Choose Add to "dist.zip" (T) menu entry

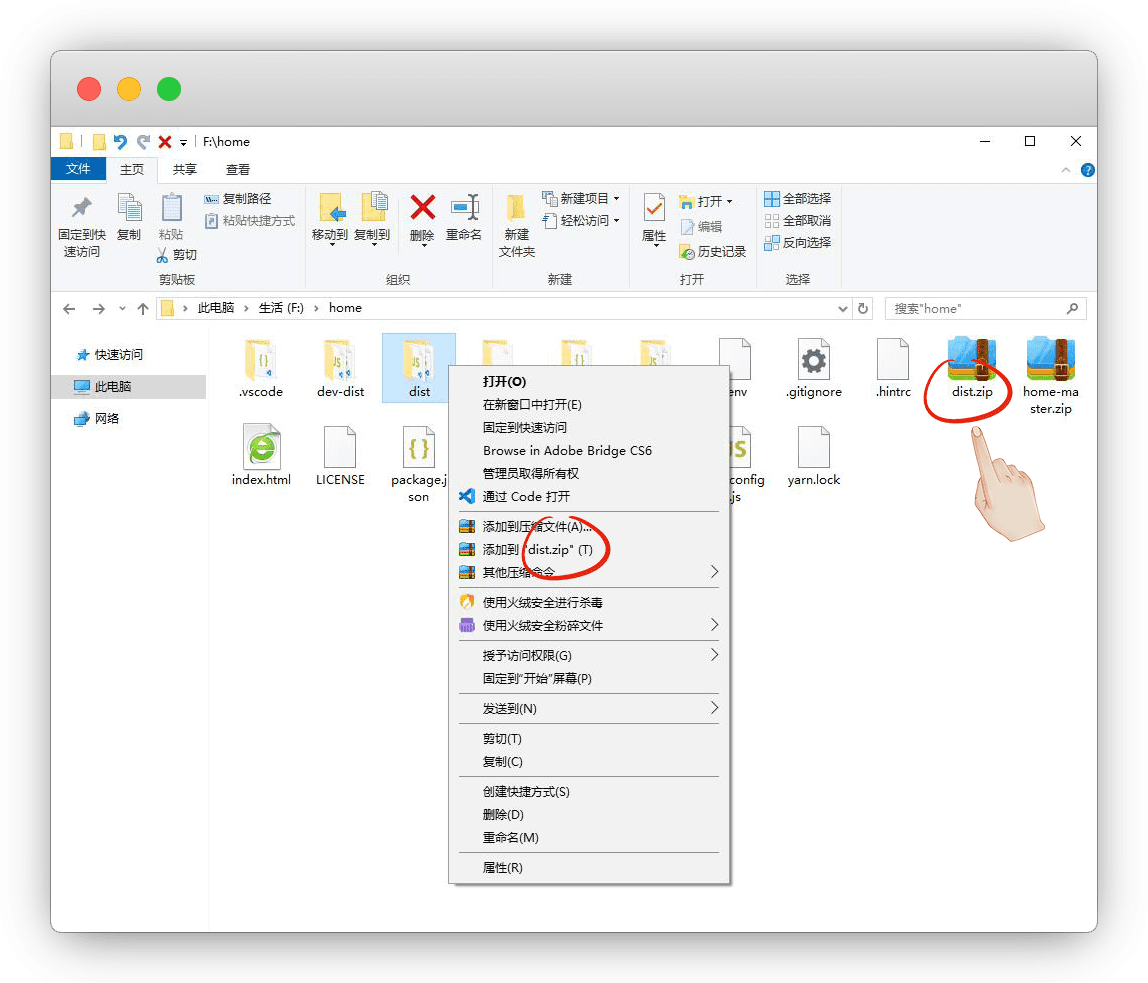(538, 549)
